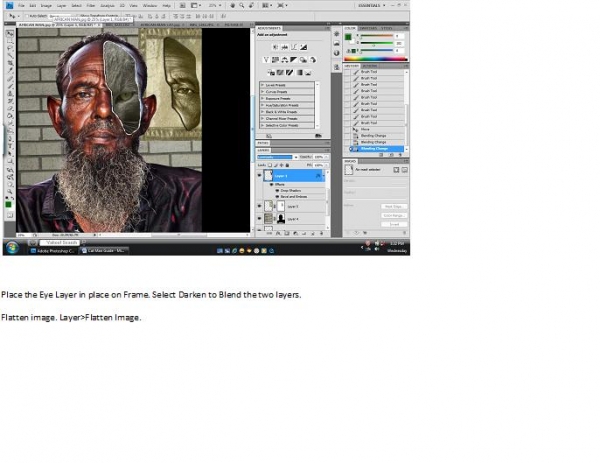Expand Curves Presets list
600x463 pixels.
(262, 92)
